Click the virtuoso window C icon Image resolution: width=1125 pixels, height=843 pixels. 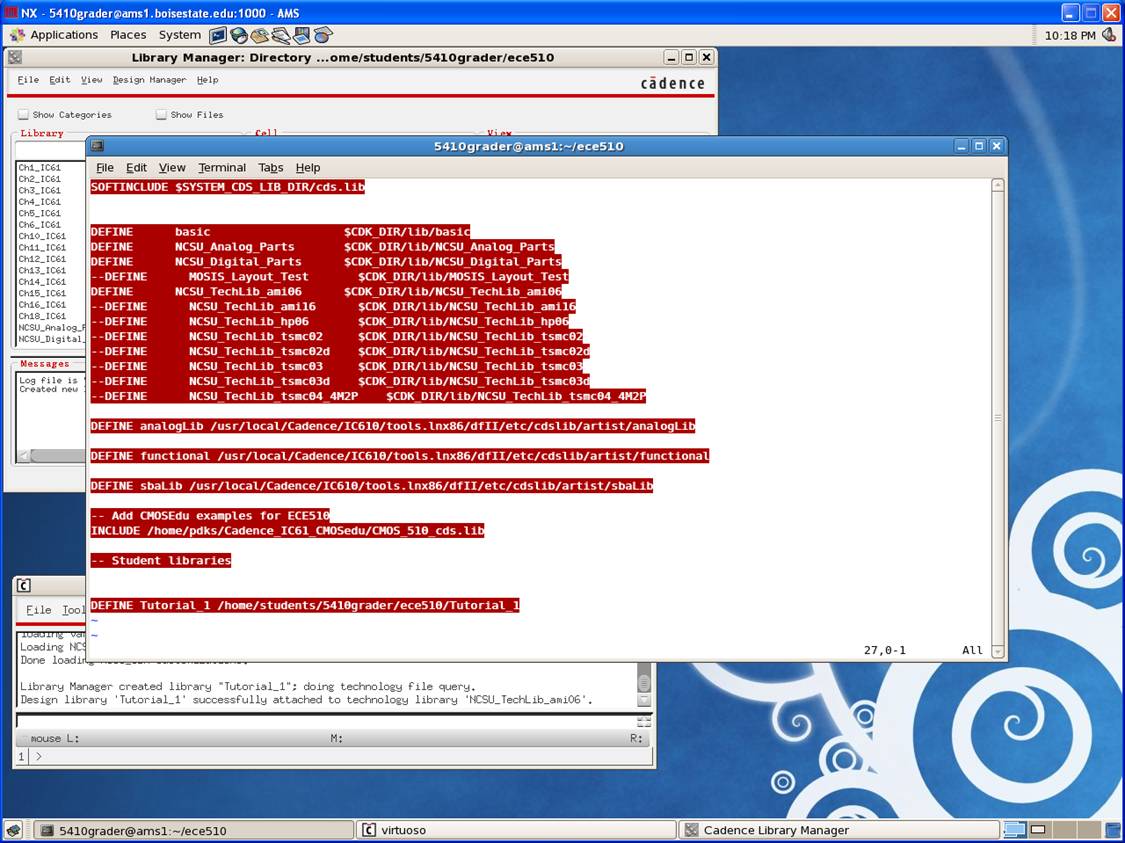click(24, 586)
